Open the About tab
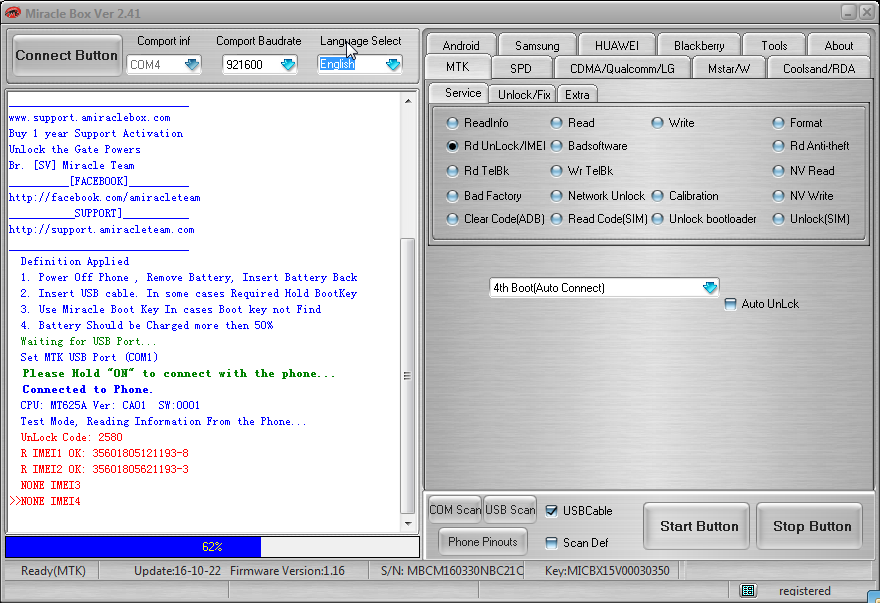Image resolution: width=880 pixels, height=603 pixels. coord(838,45)
